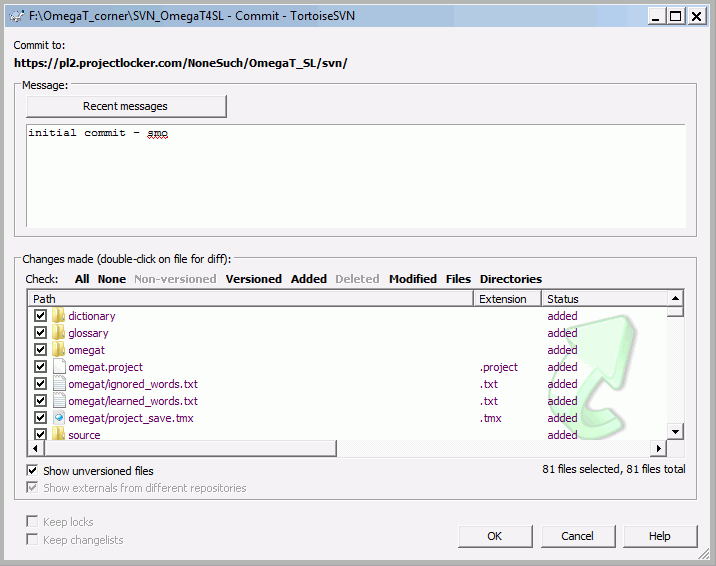
Task: Sort by the Extension column header
Action: click(x=507, y=299)
